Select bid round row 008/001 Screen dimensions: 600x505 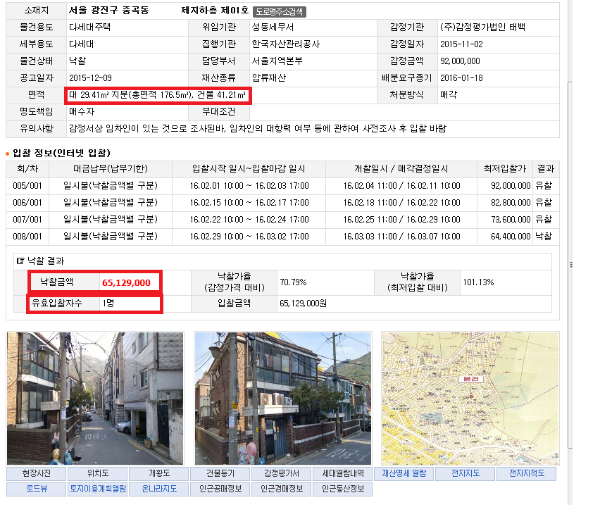click(282, 236)
